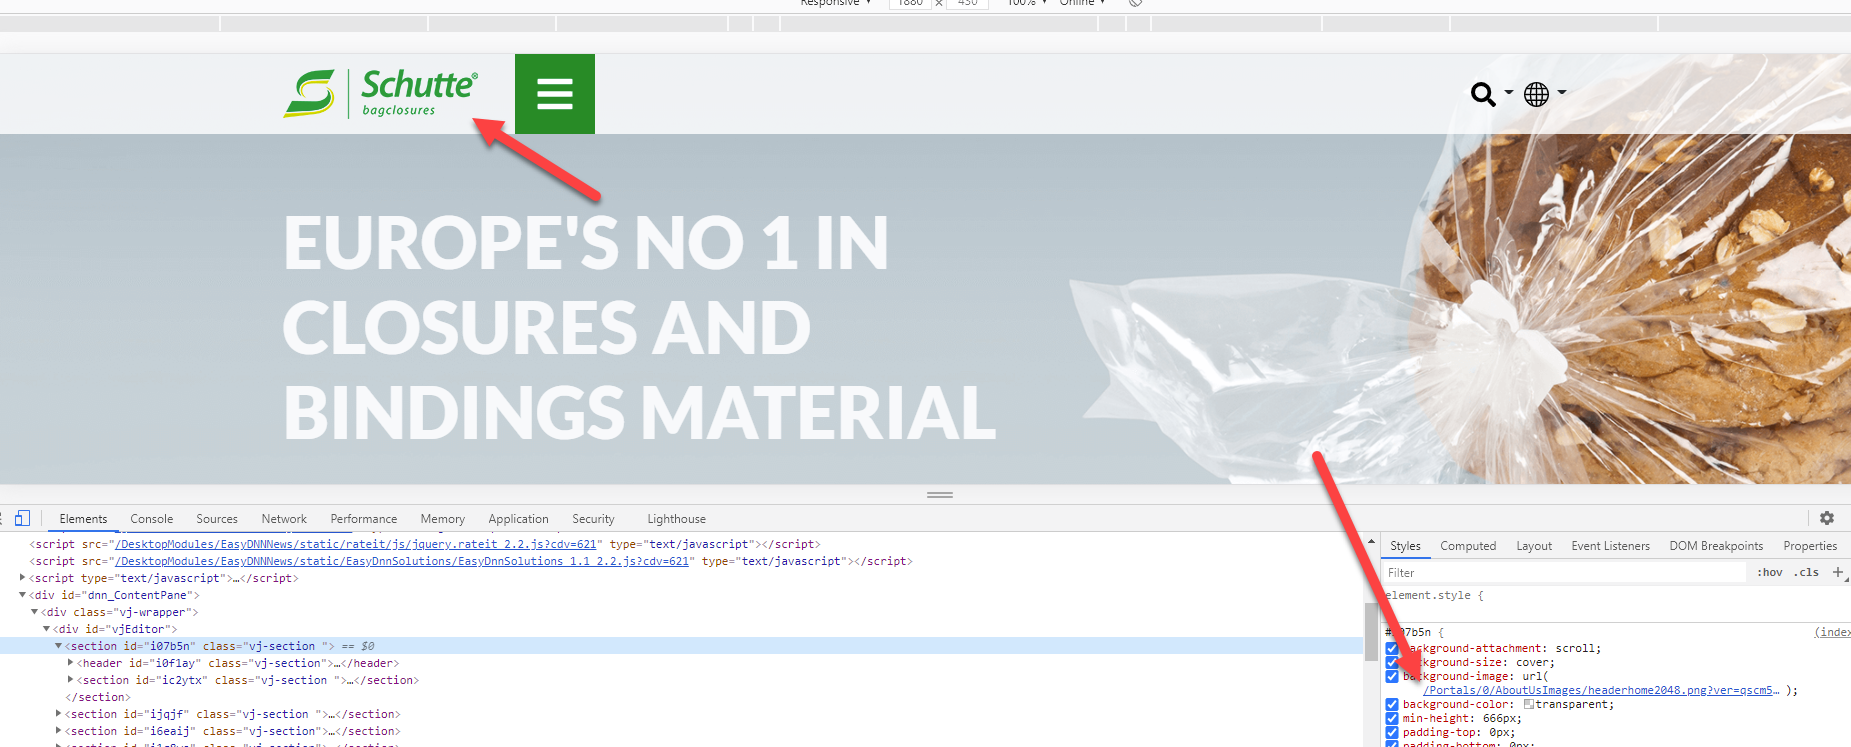Click the Styles Filter input field
Image resolution: width=1851 pixels, height=747 pixels.
pos(1565,573)
